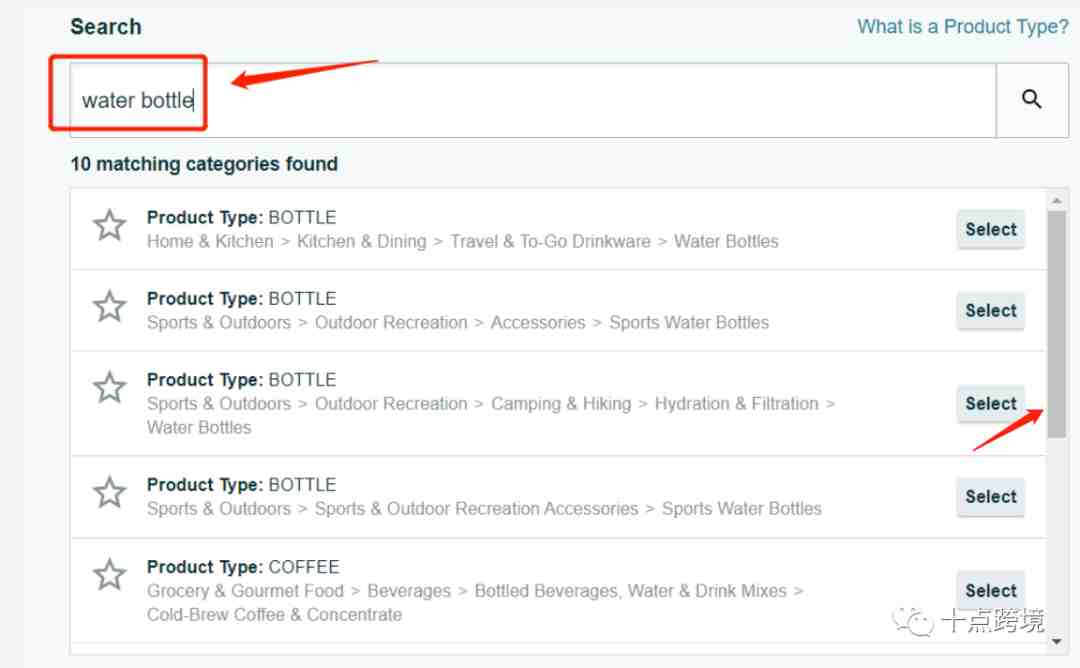This screenshot has height=668, width=1080.
Task: Star the Sports & Outdoor Recreation Accessories category
Action: [109, 493]
